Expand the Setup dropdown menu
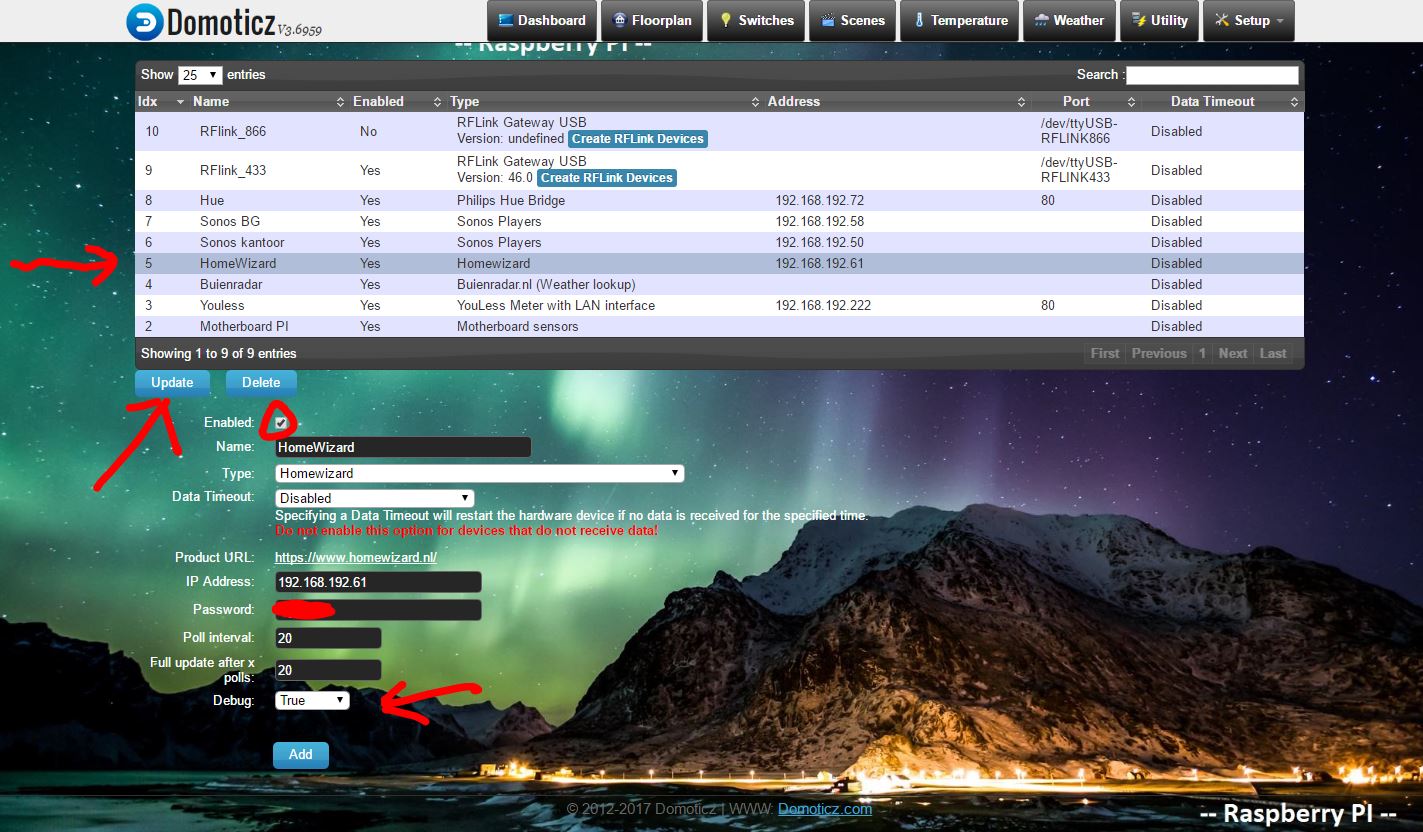 coord(1249,21)
